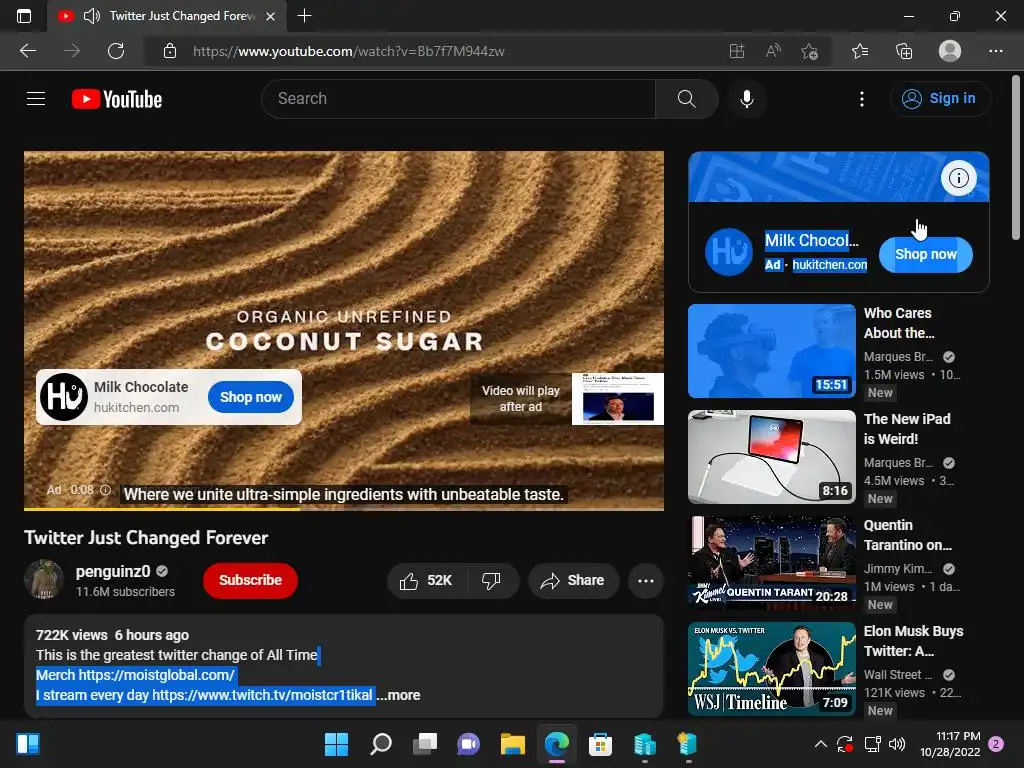This screenshot has height=768, width=1024.
Task: View site information lock icon
Action: 170,51
